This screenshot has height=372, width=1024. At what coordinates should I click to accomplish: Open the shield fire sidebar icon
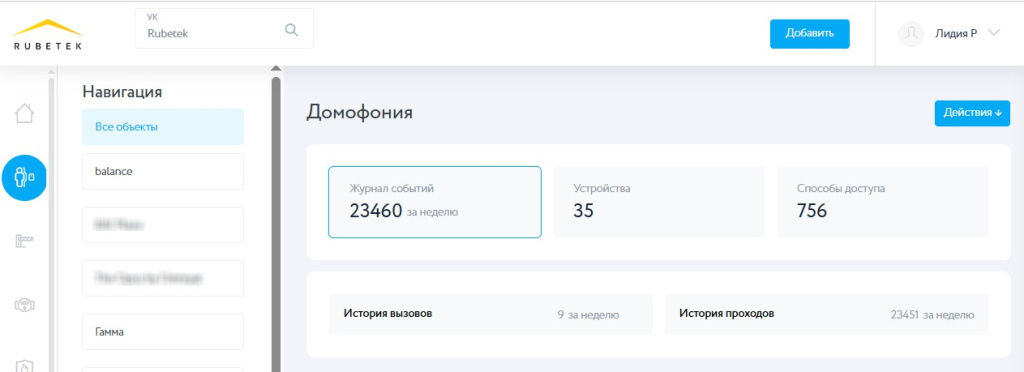[x=24, y=366]
